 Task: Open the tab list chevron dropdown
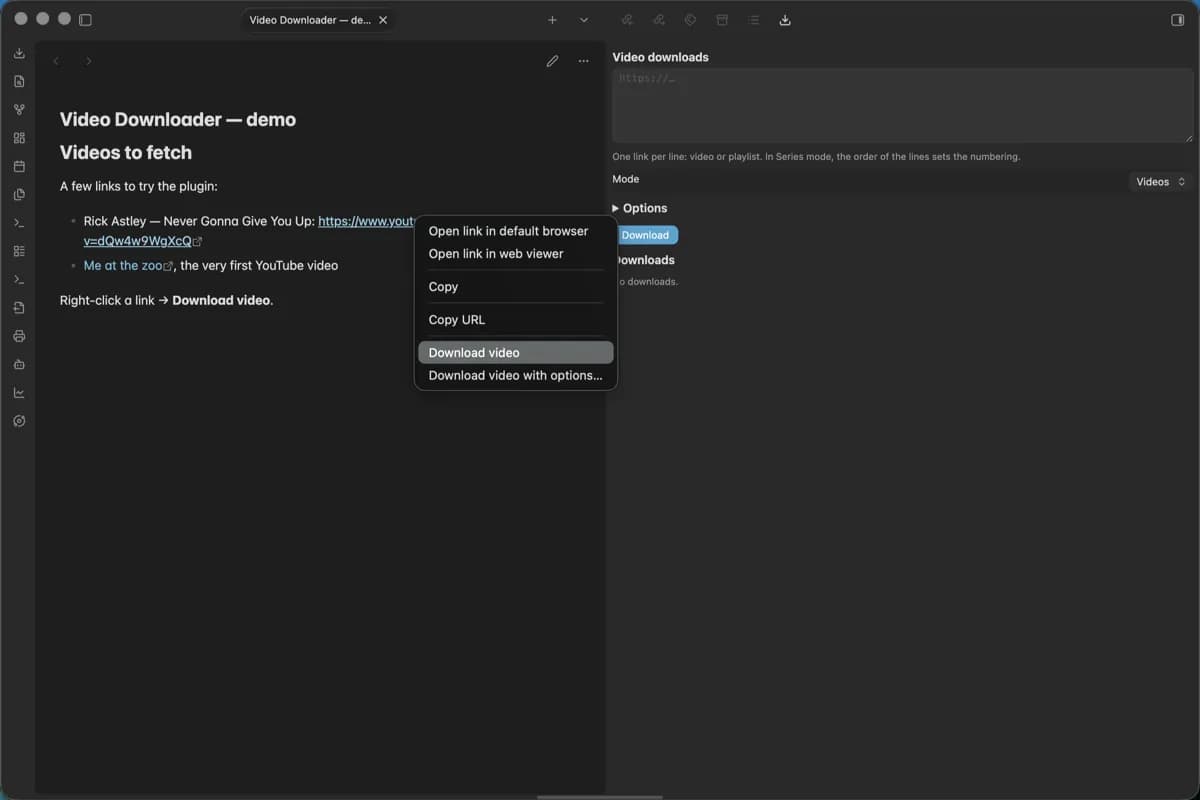point(584,20)
